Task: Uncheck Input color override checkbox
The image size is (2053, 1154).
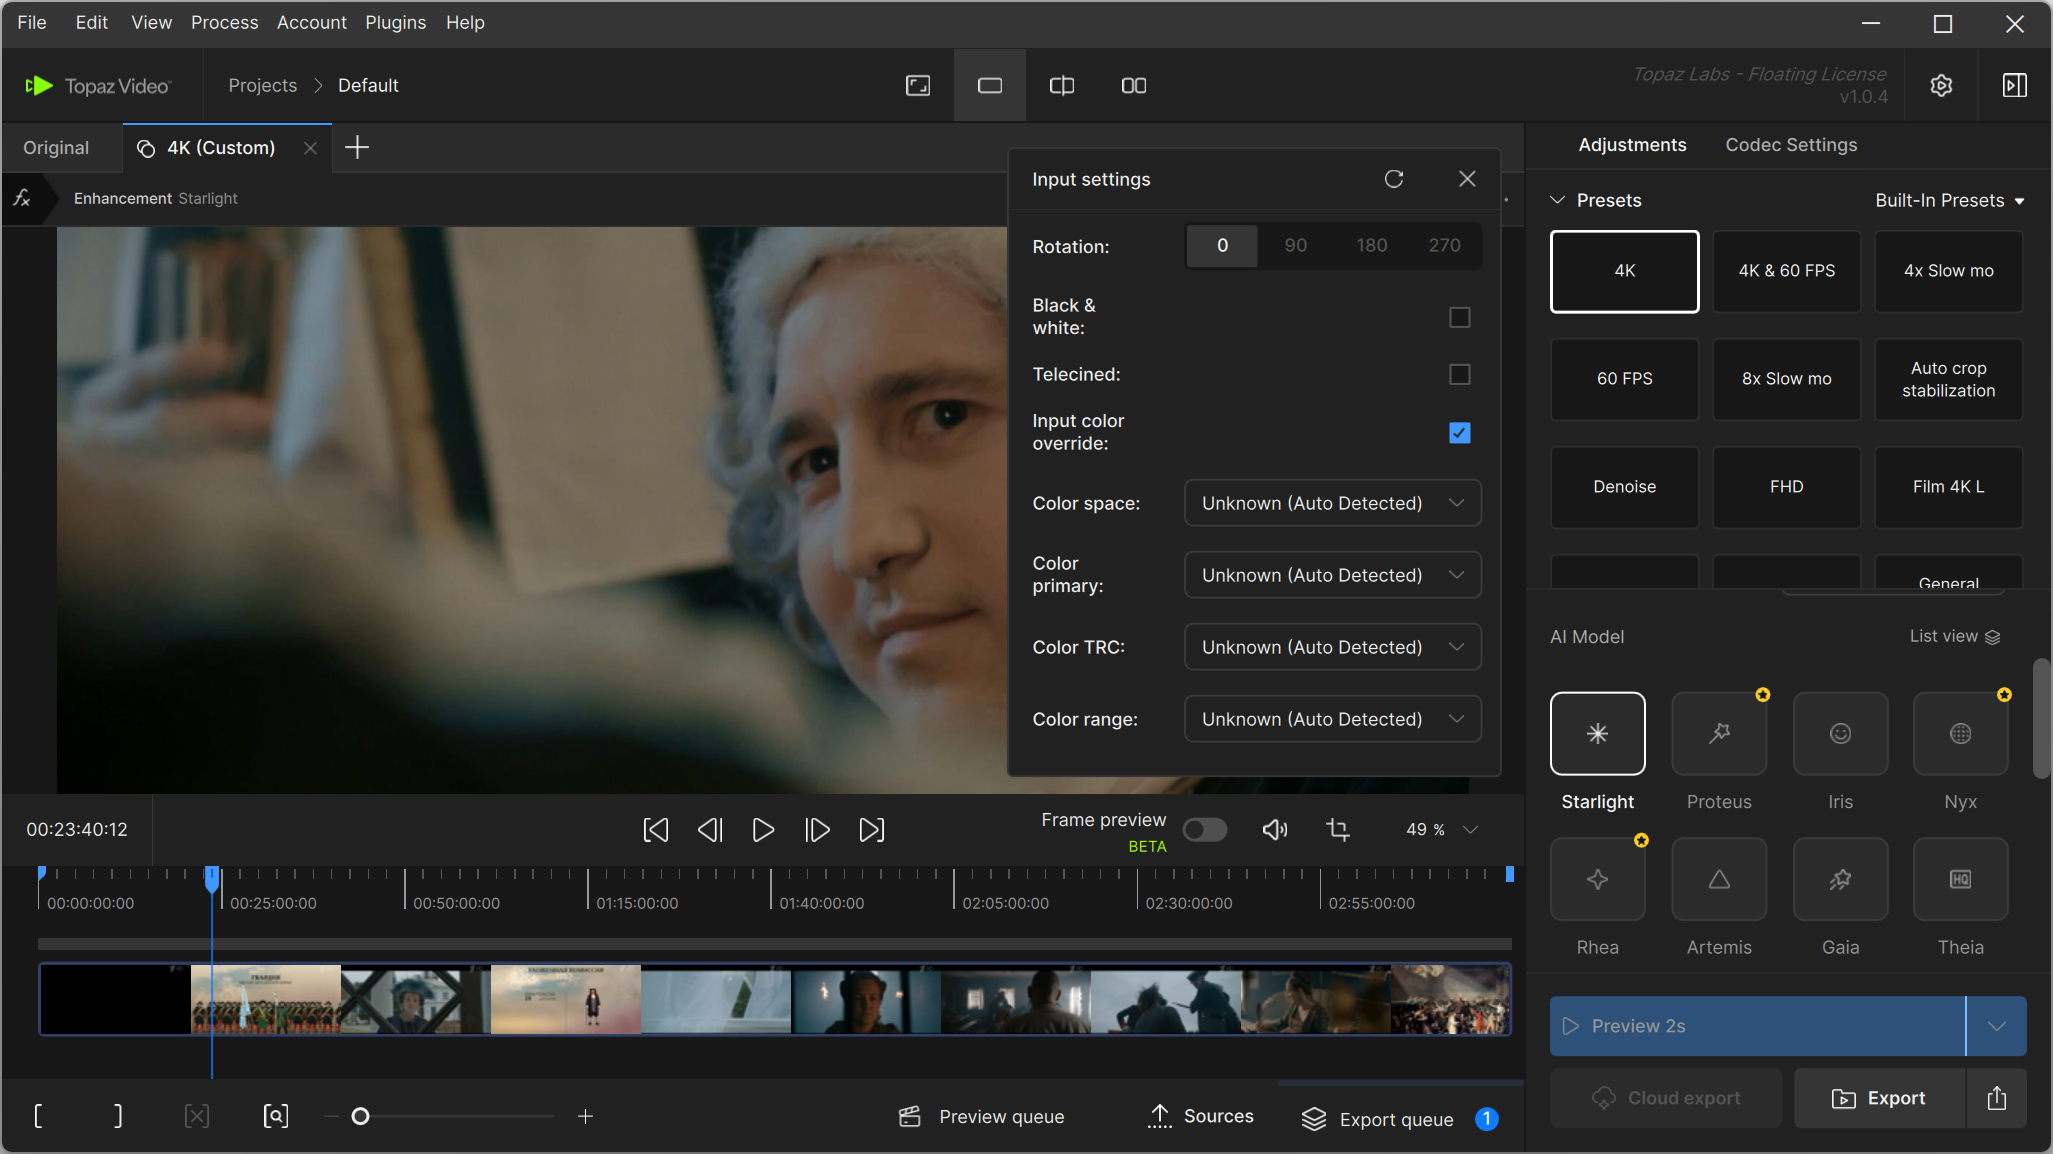Action: 1459,433
